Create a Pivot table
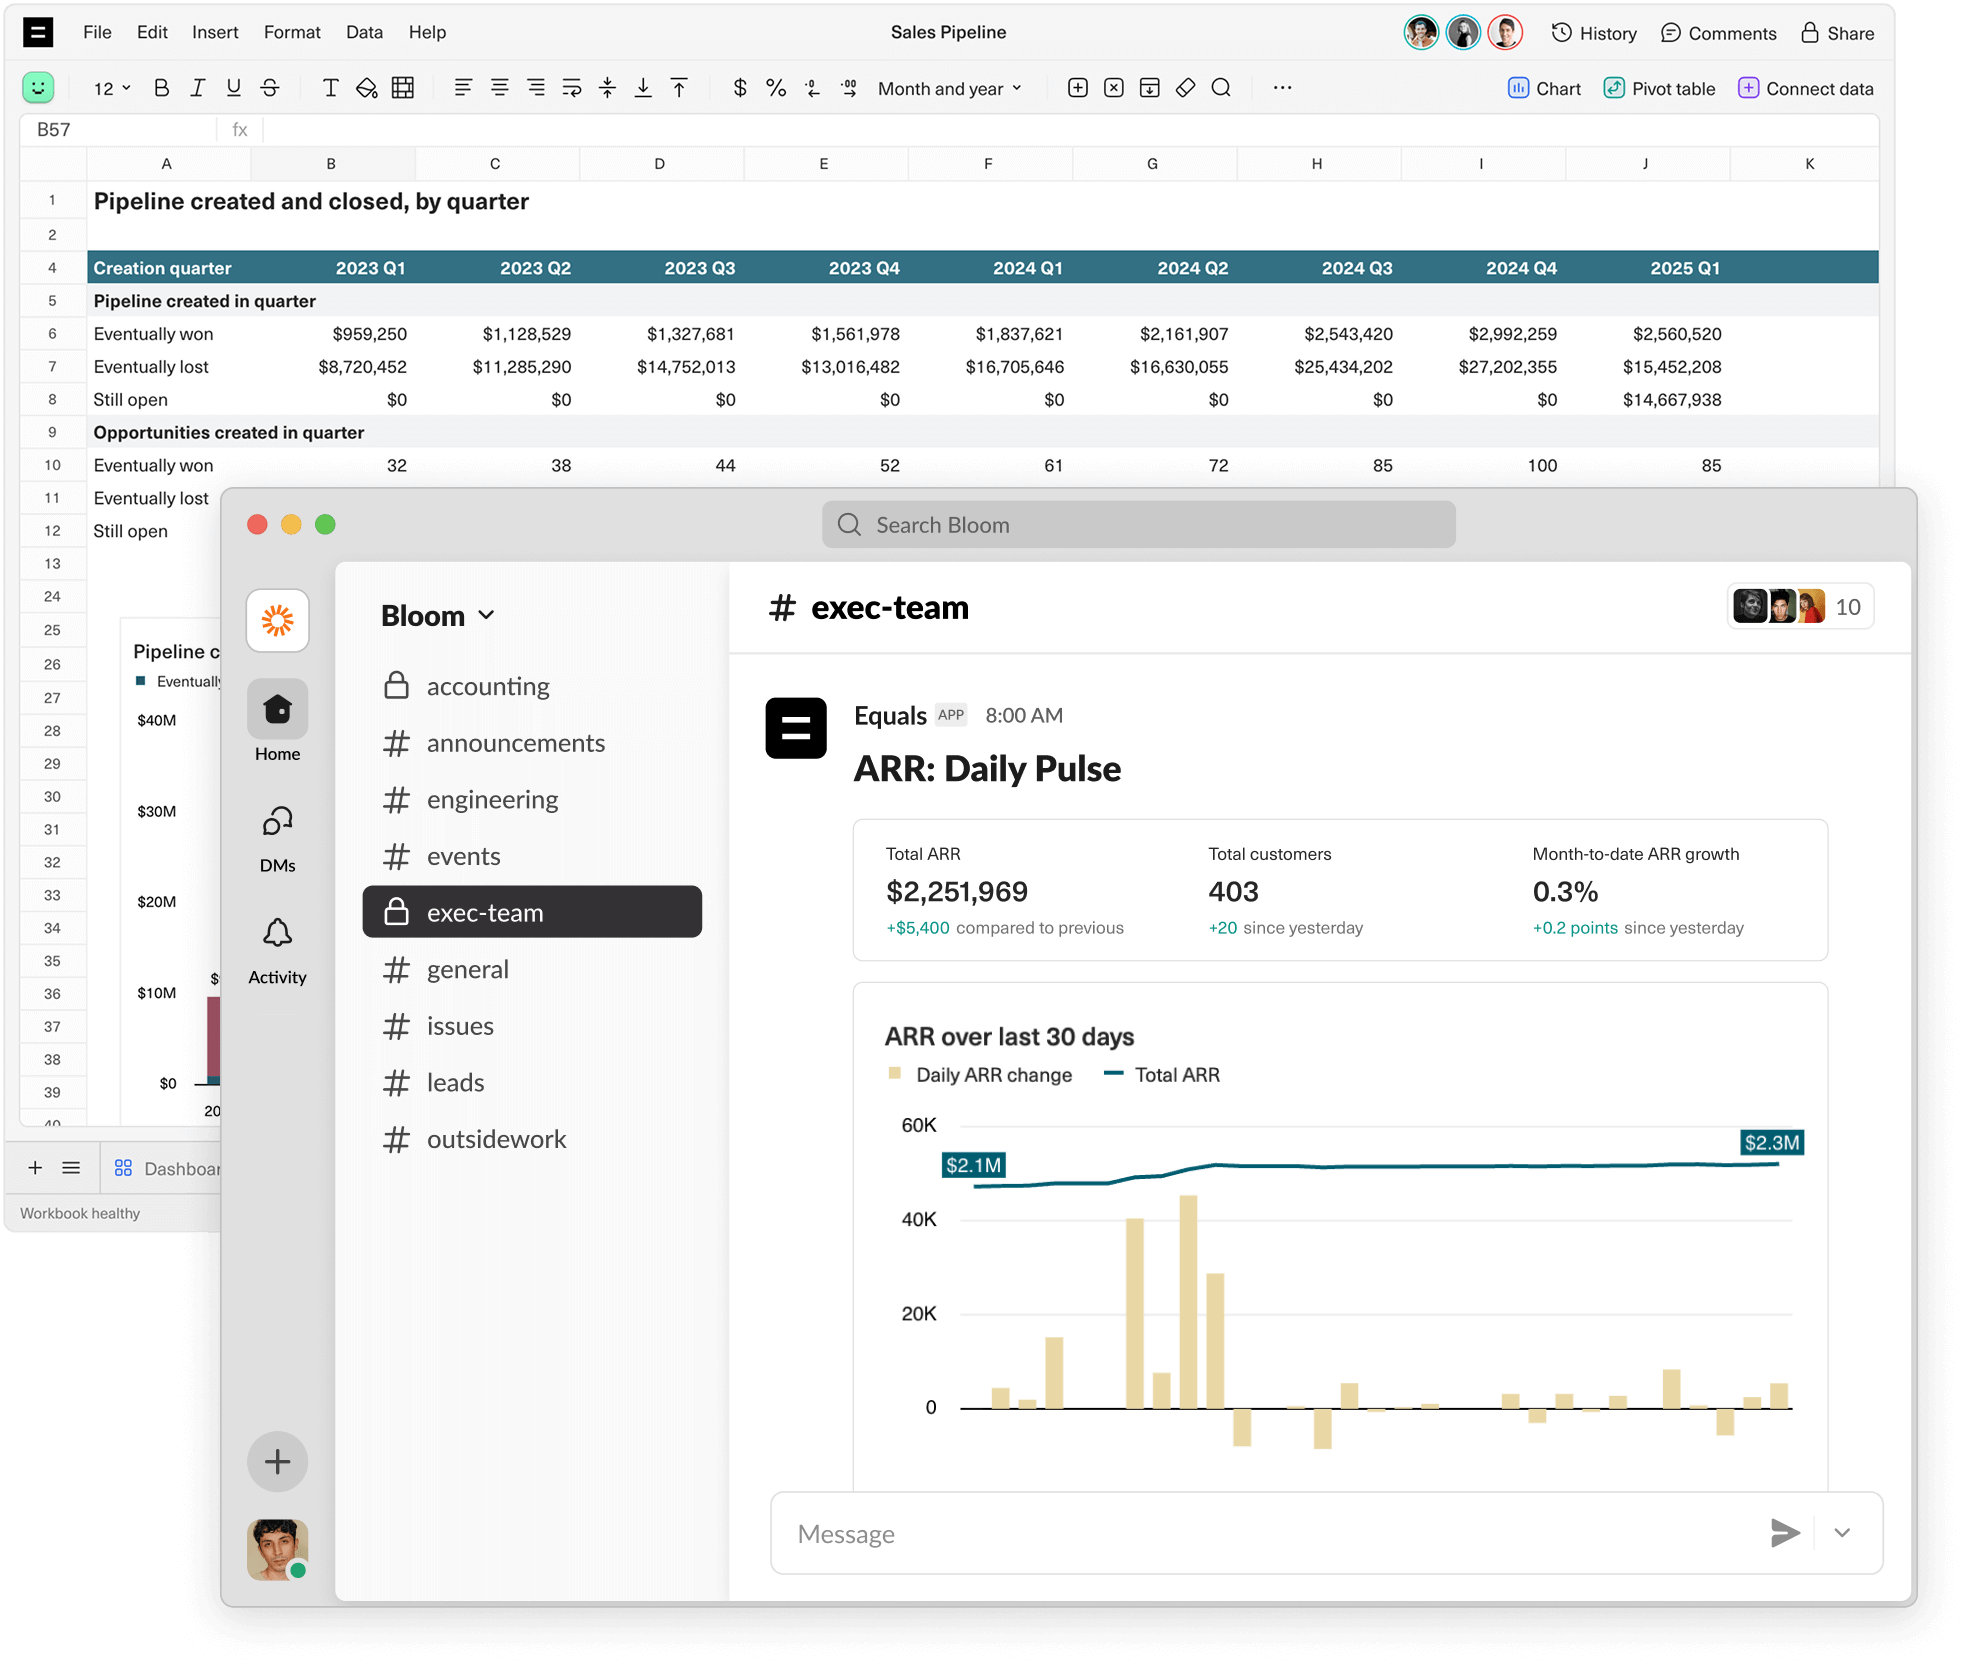This screenshot has height=1678, width=1982. point(1658,88)
